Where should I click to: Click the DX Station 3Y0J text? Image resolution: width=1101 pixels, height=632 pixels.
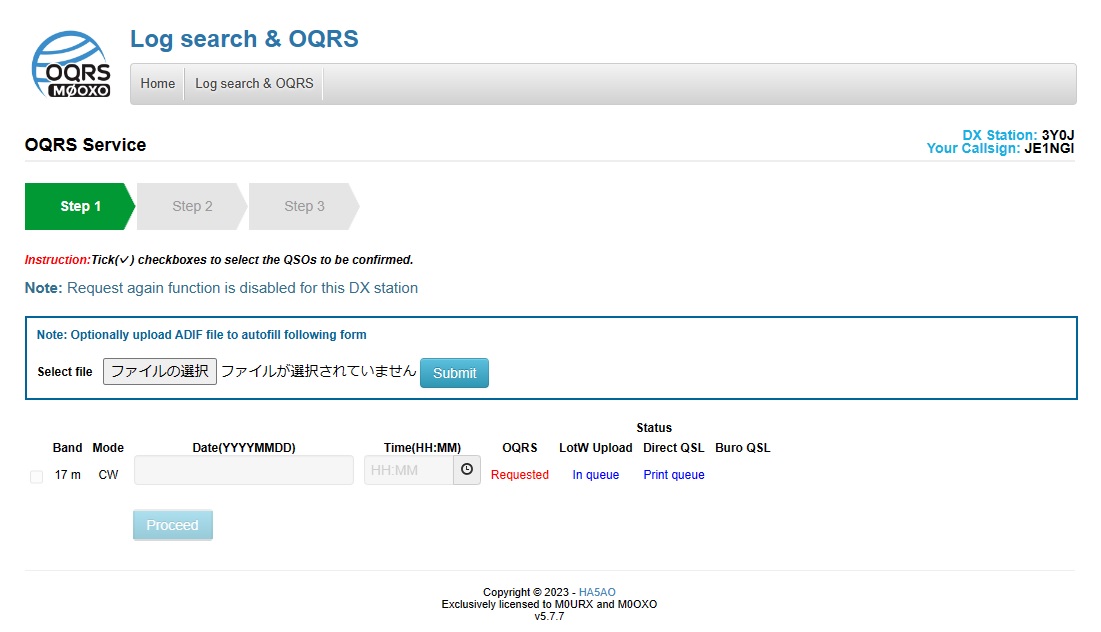point(1018,135)
